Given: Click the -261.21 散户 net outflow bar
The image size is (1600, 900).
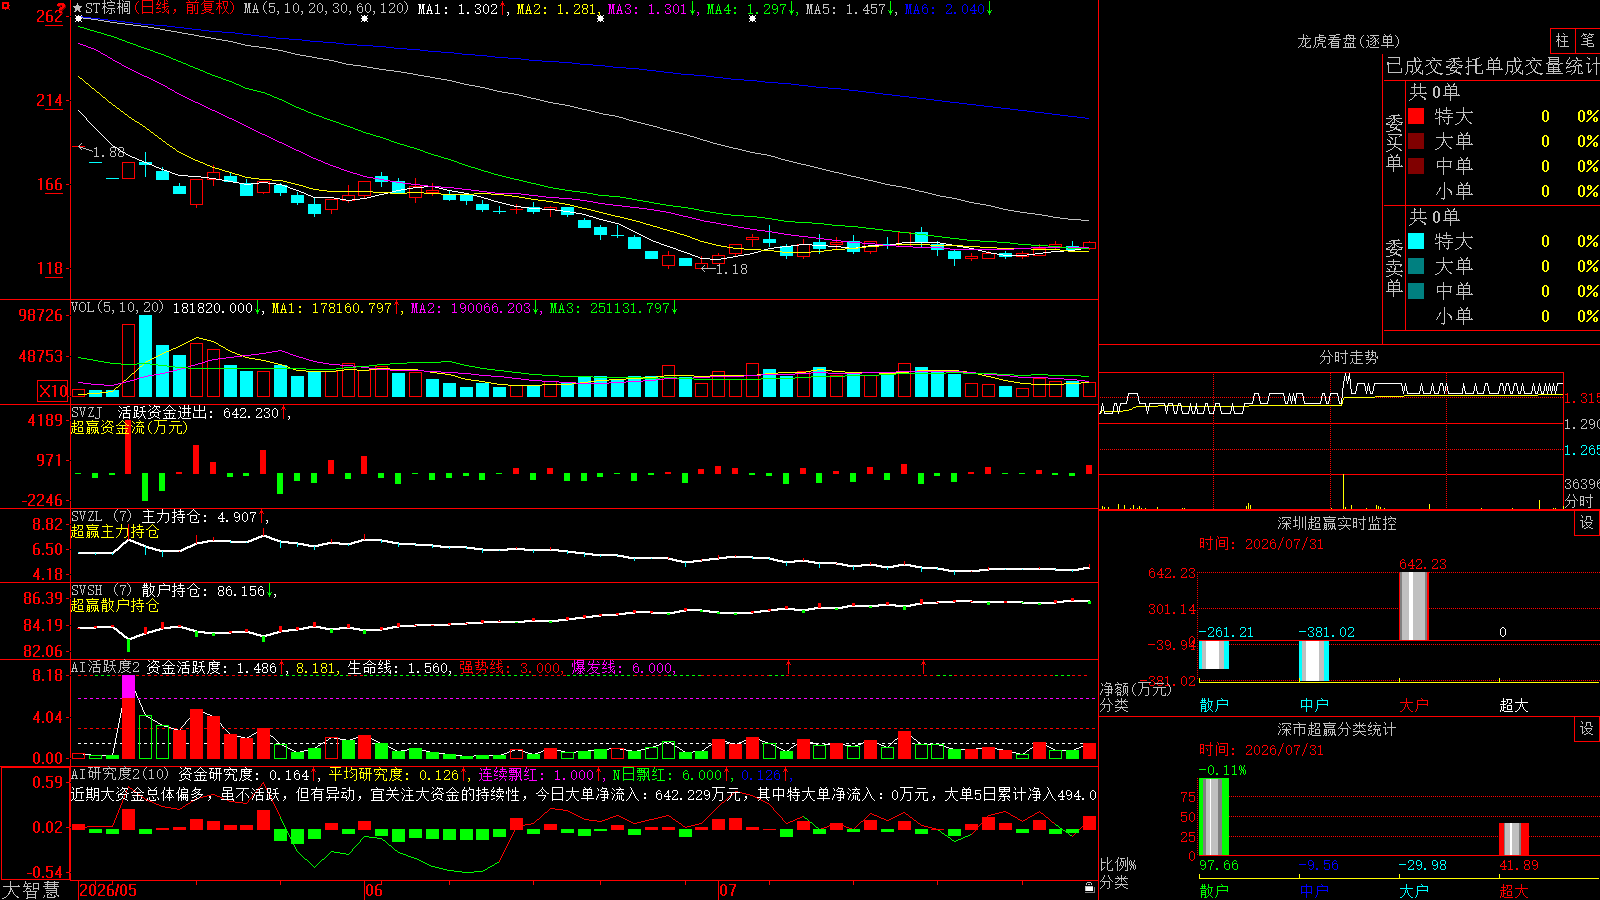Looking at the screenshot, I should click(1214, 655).
